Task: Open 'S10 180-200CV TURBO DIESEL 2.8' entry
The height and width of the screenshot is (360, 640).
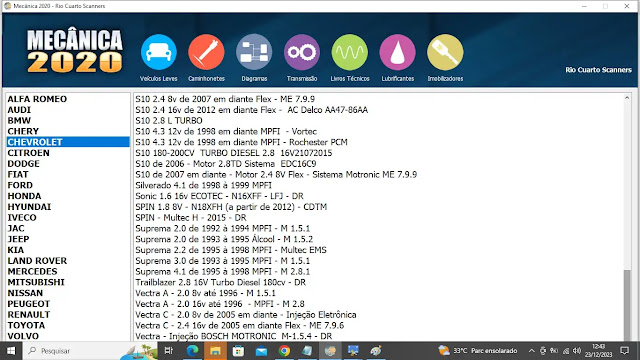Action: point(233,153)
